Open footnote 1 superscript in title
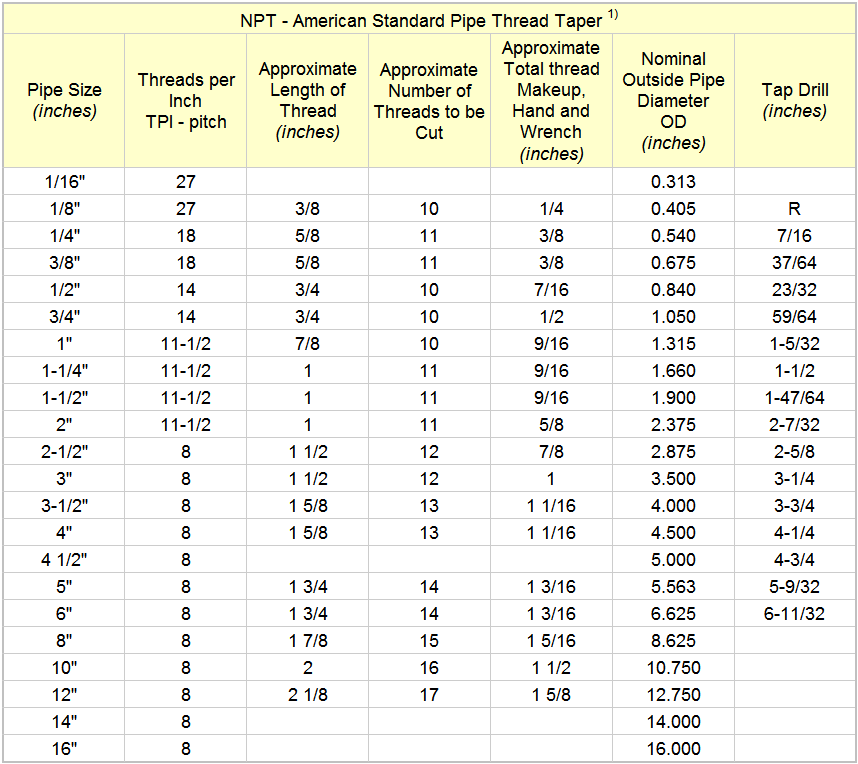The width and height of the screenshot is (858, 764). [613, 15]
